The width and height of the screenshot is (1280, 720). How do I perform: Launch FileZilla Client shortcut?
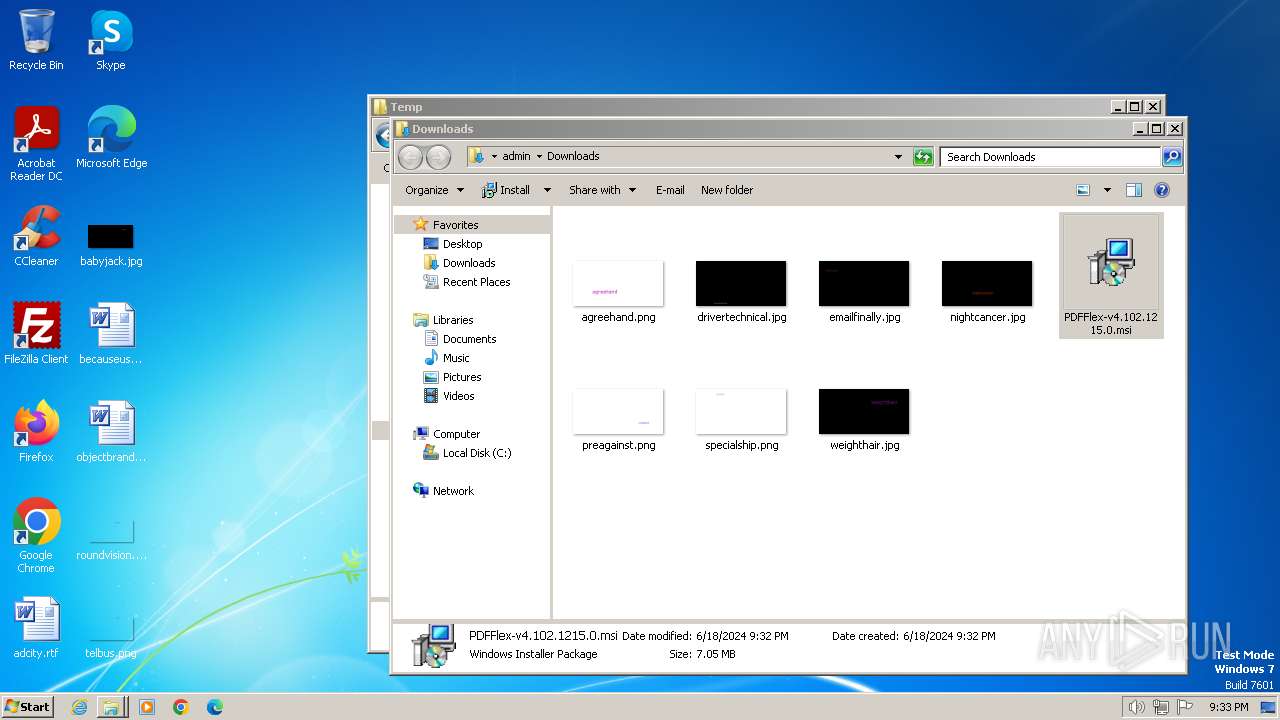36,333
